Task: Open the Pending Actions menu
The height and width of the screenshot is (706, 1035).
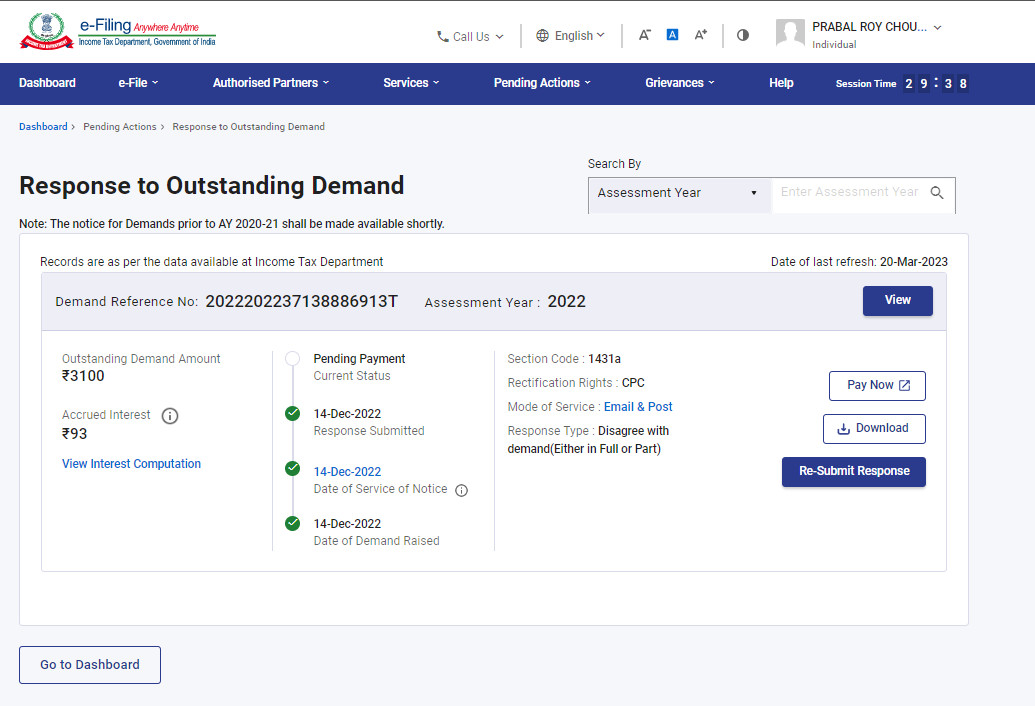Action: pyautogui.click(x=542, y=83)
